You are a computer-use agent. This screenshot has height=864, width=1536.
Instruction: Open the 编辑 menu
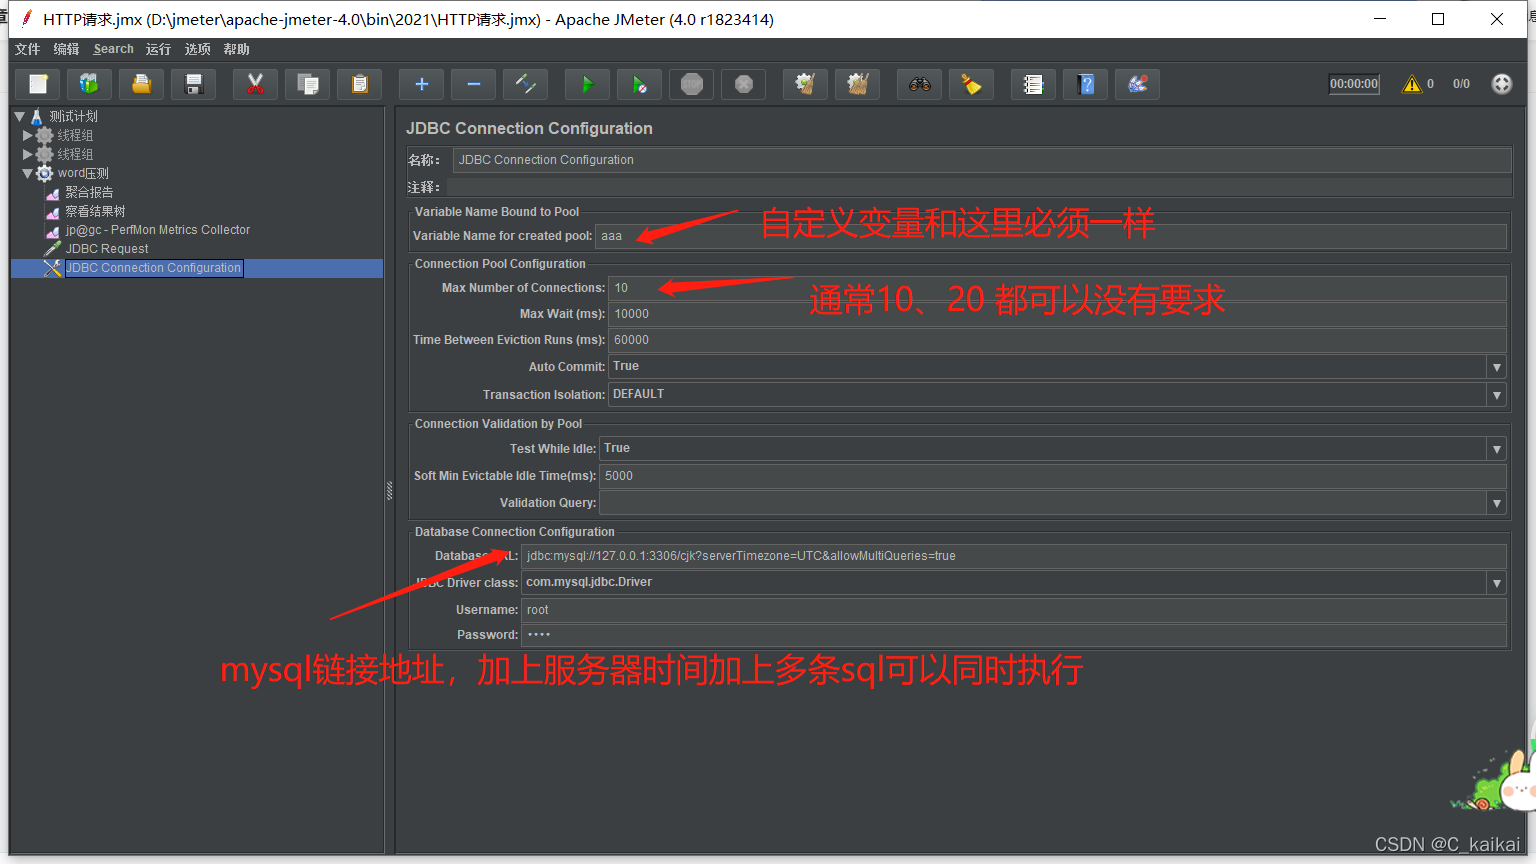pos(66,49)
